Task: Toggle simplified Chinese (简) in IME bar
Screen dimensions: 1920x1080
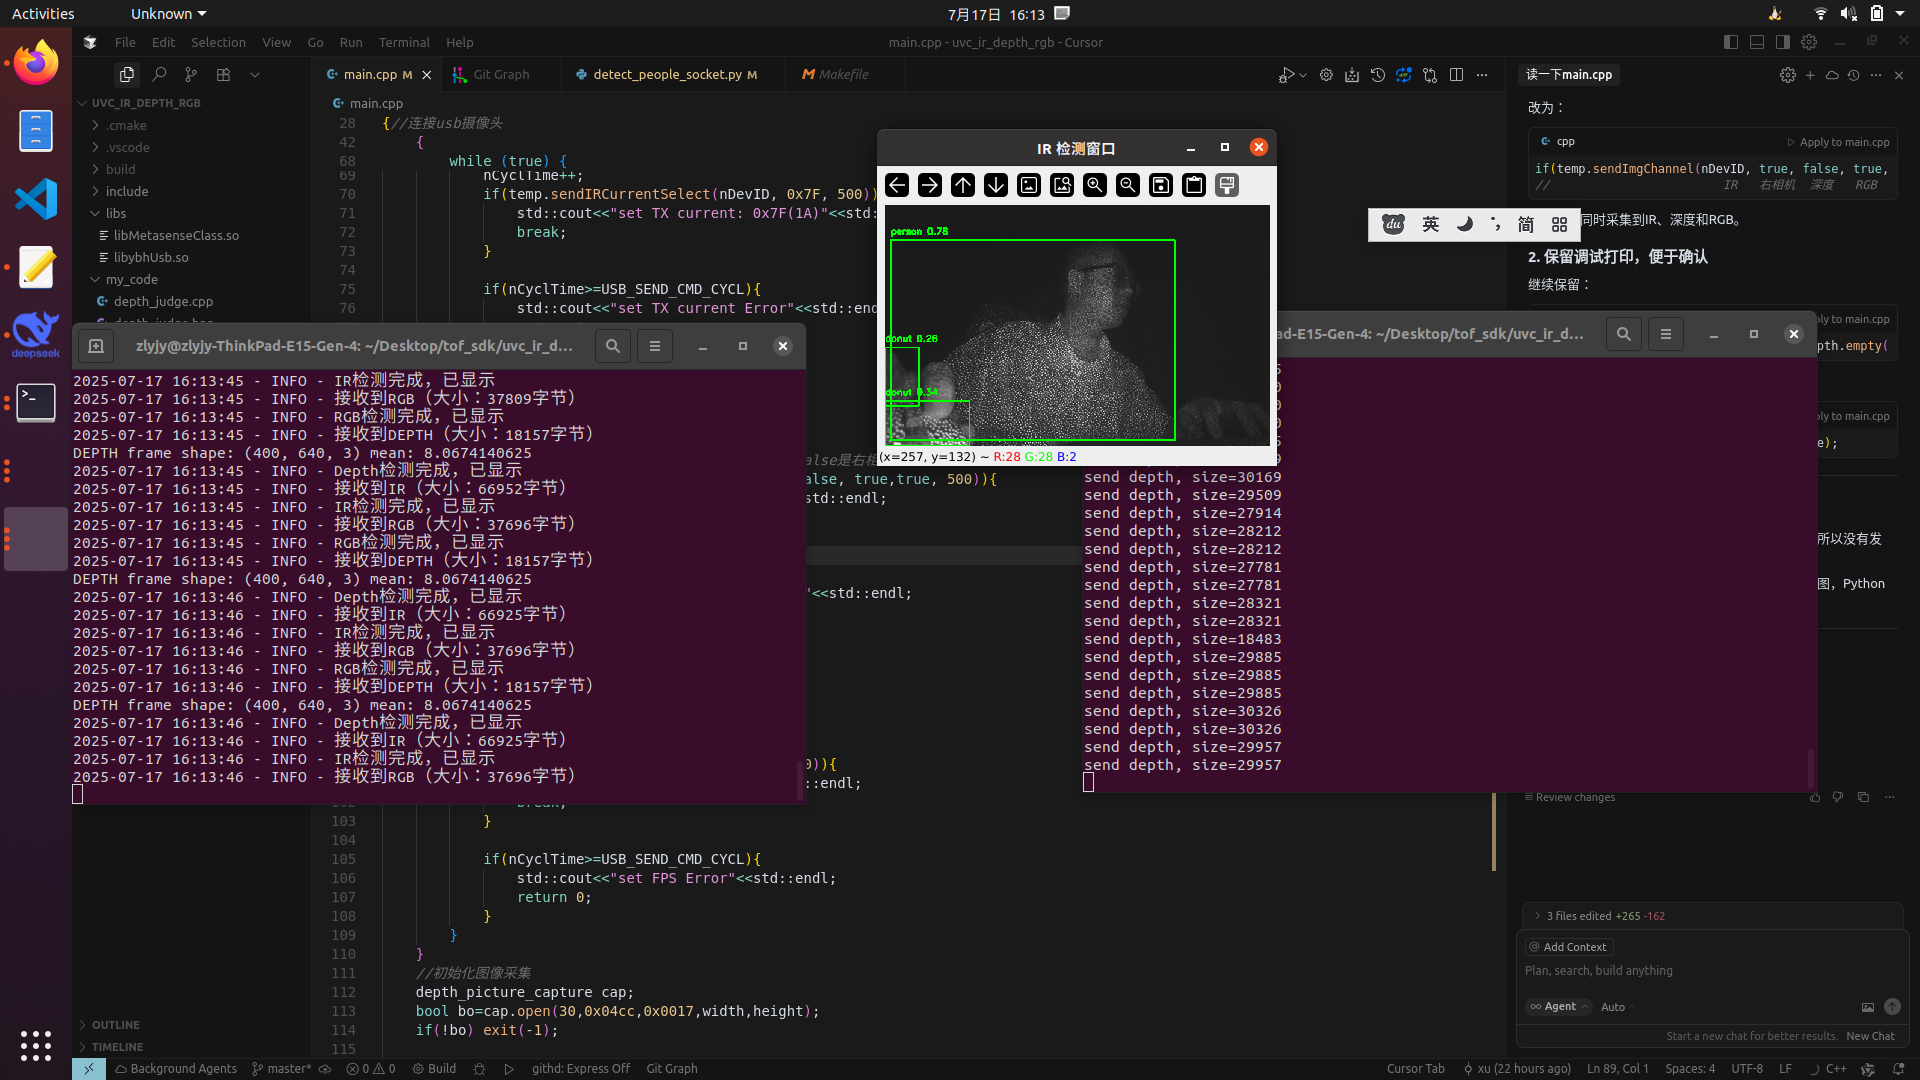Action: point(1526,224)
